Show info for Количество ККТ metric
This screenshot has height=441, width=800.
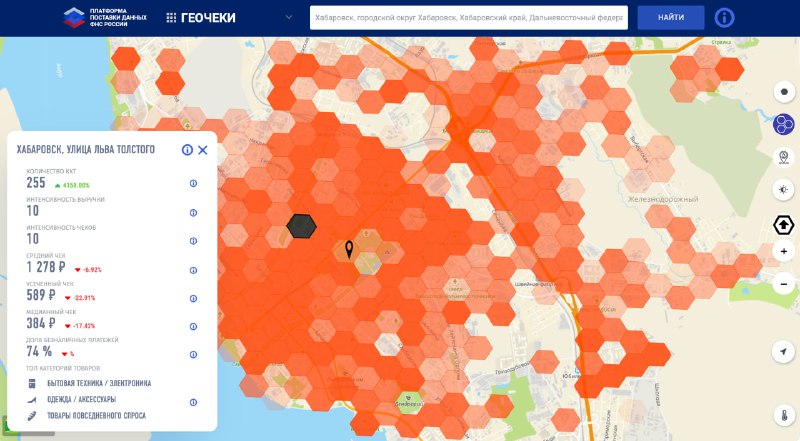pos(193,183)
